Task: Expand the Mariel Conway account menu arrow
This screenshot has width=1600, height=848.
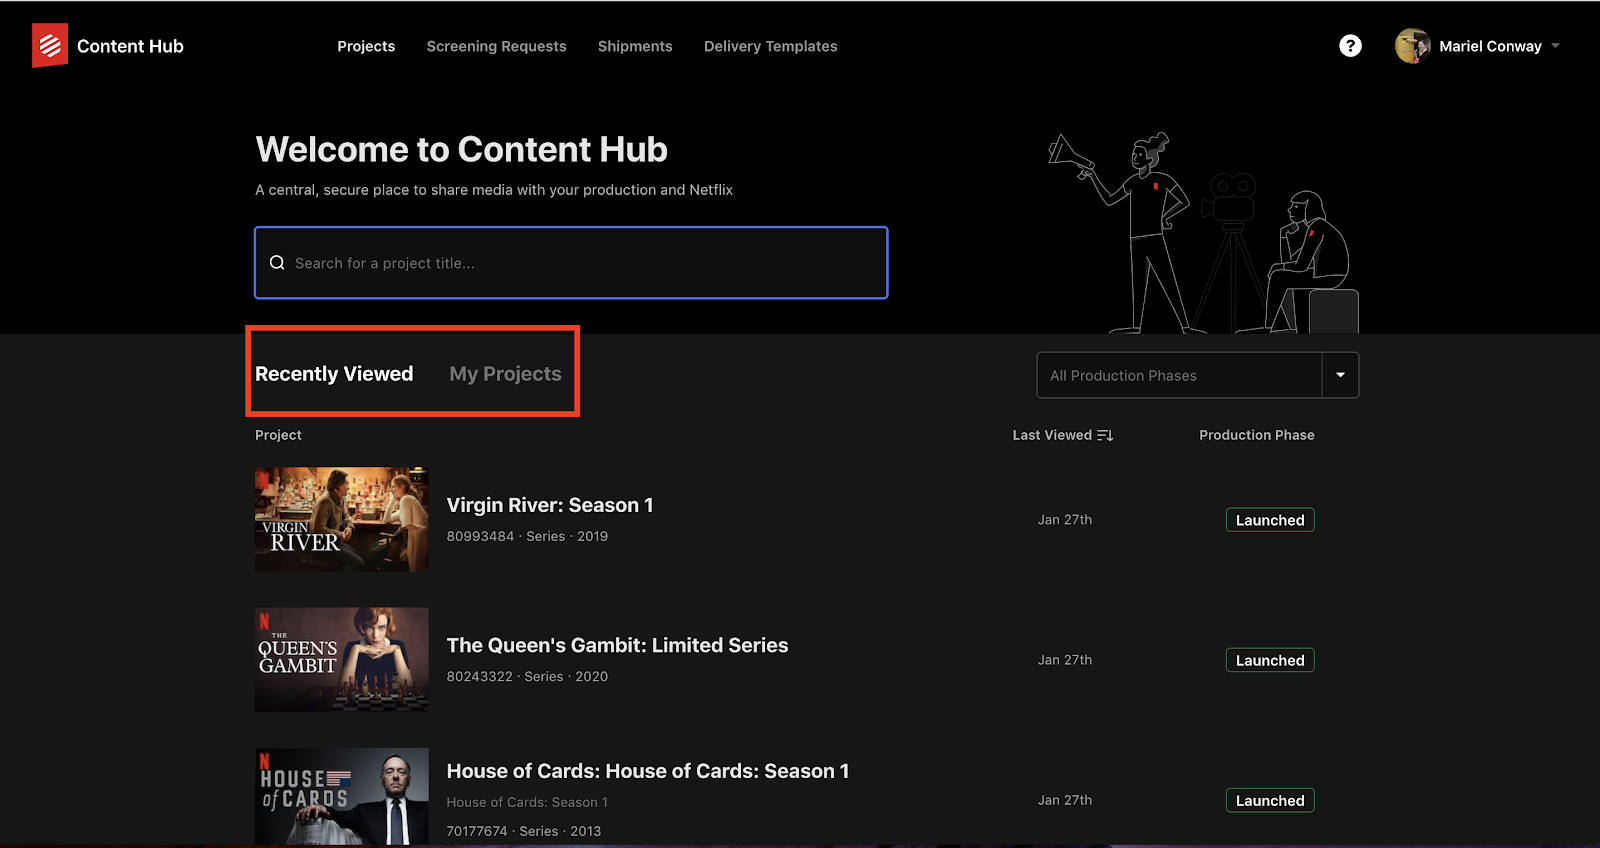Action: click(x=1555, y=46)
